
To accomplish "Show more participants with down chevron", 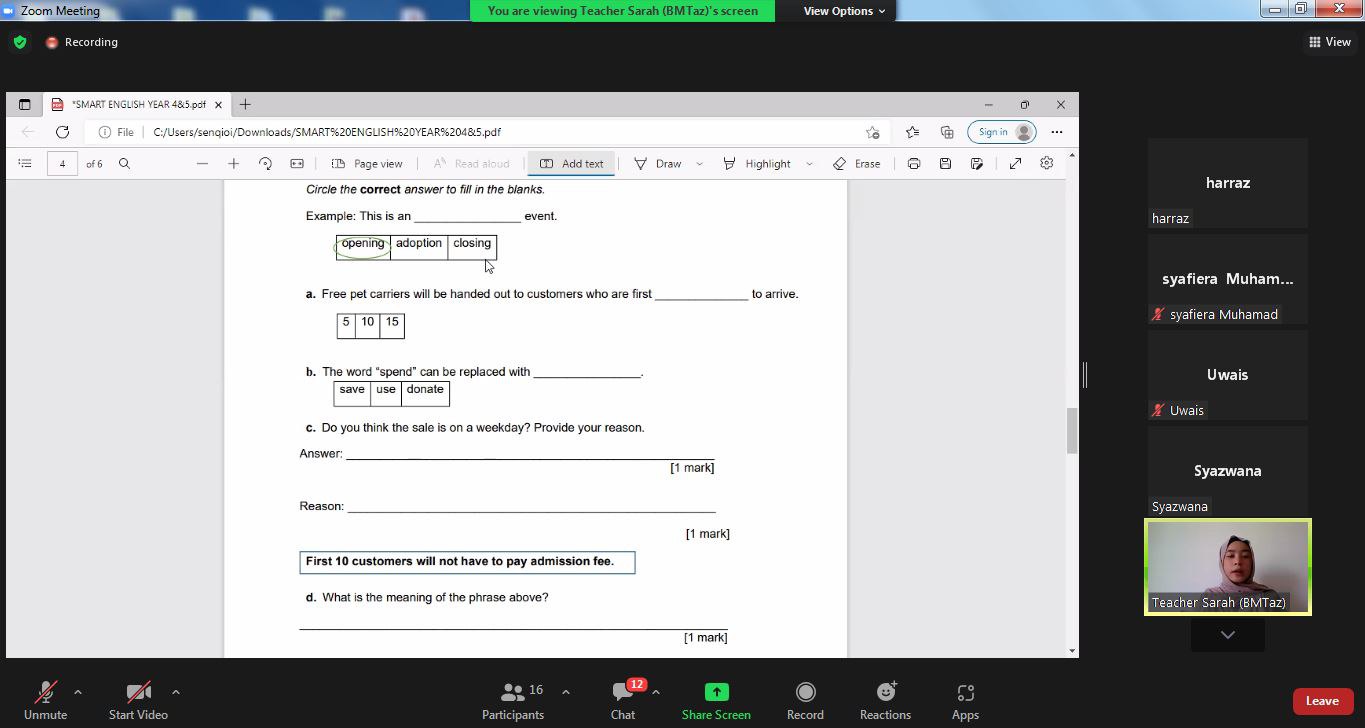I will coord(1228,635).
